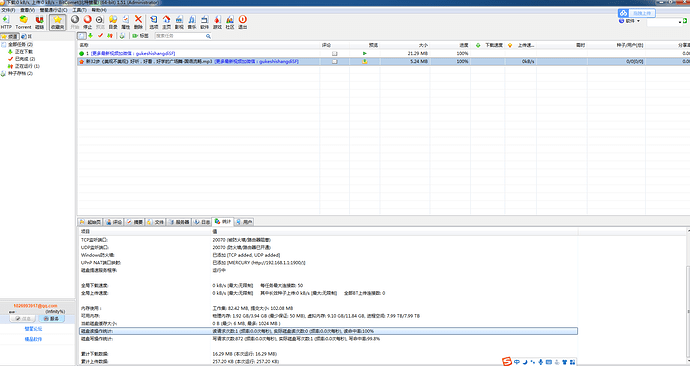Click the comment box of the mp3 task
Screen dimensions: 690x366
[x=334, y=62]
